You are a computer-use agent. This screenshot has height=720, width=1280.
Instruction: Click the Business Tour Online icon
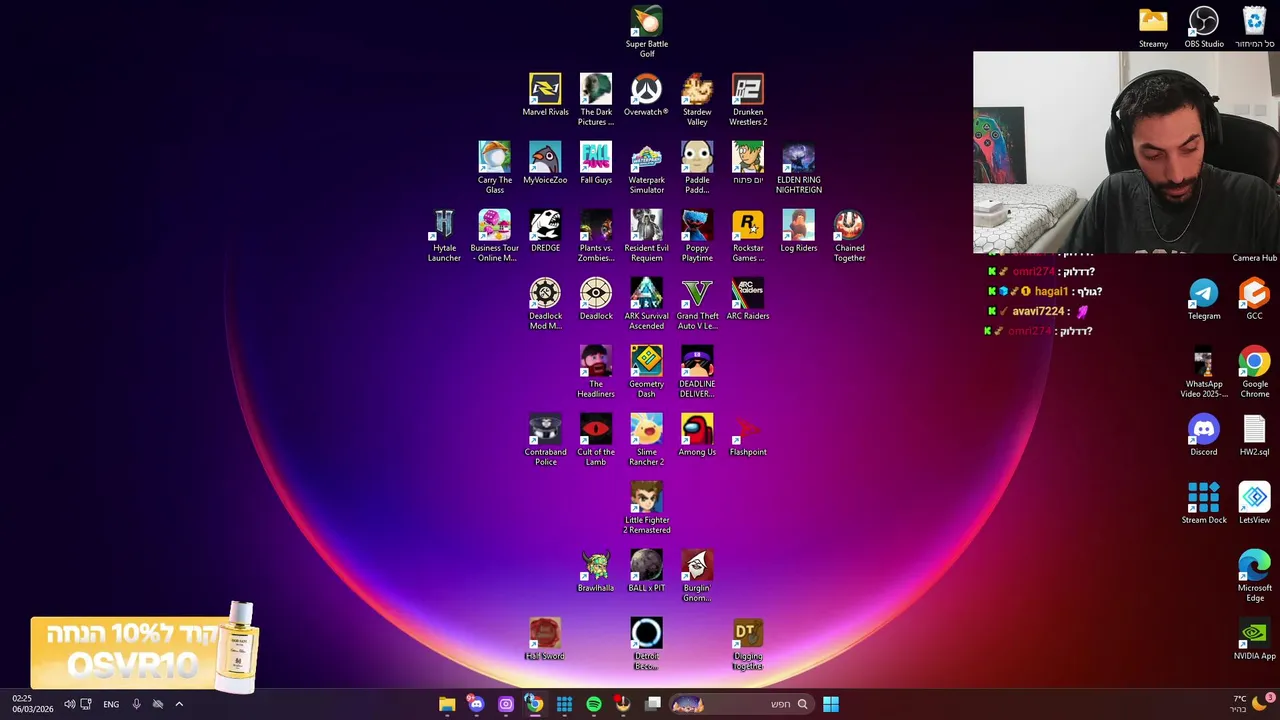[x=495, y=236]
